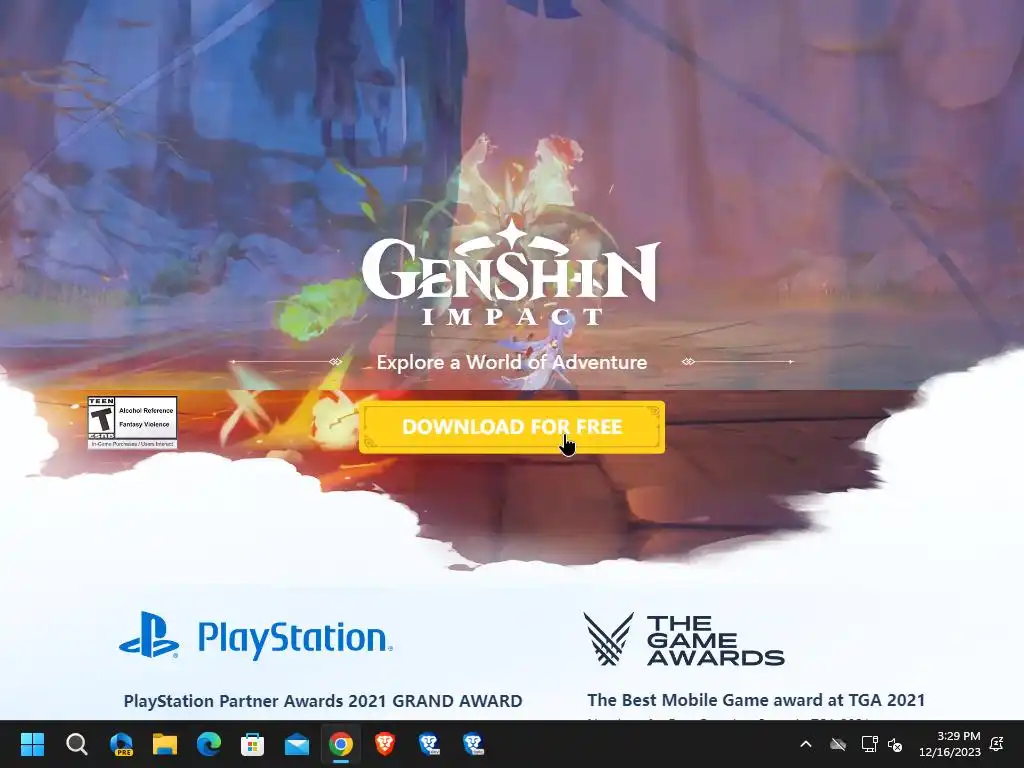The width and height of the screenshot is (1024, 768).
Task: Open the last blue Brave variant icon in taskbar
Action: pos(473,744)
